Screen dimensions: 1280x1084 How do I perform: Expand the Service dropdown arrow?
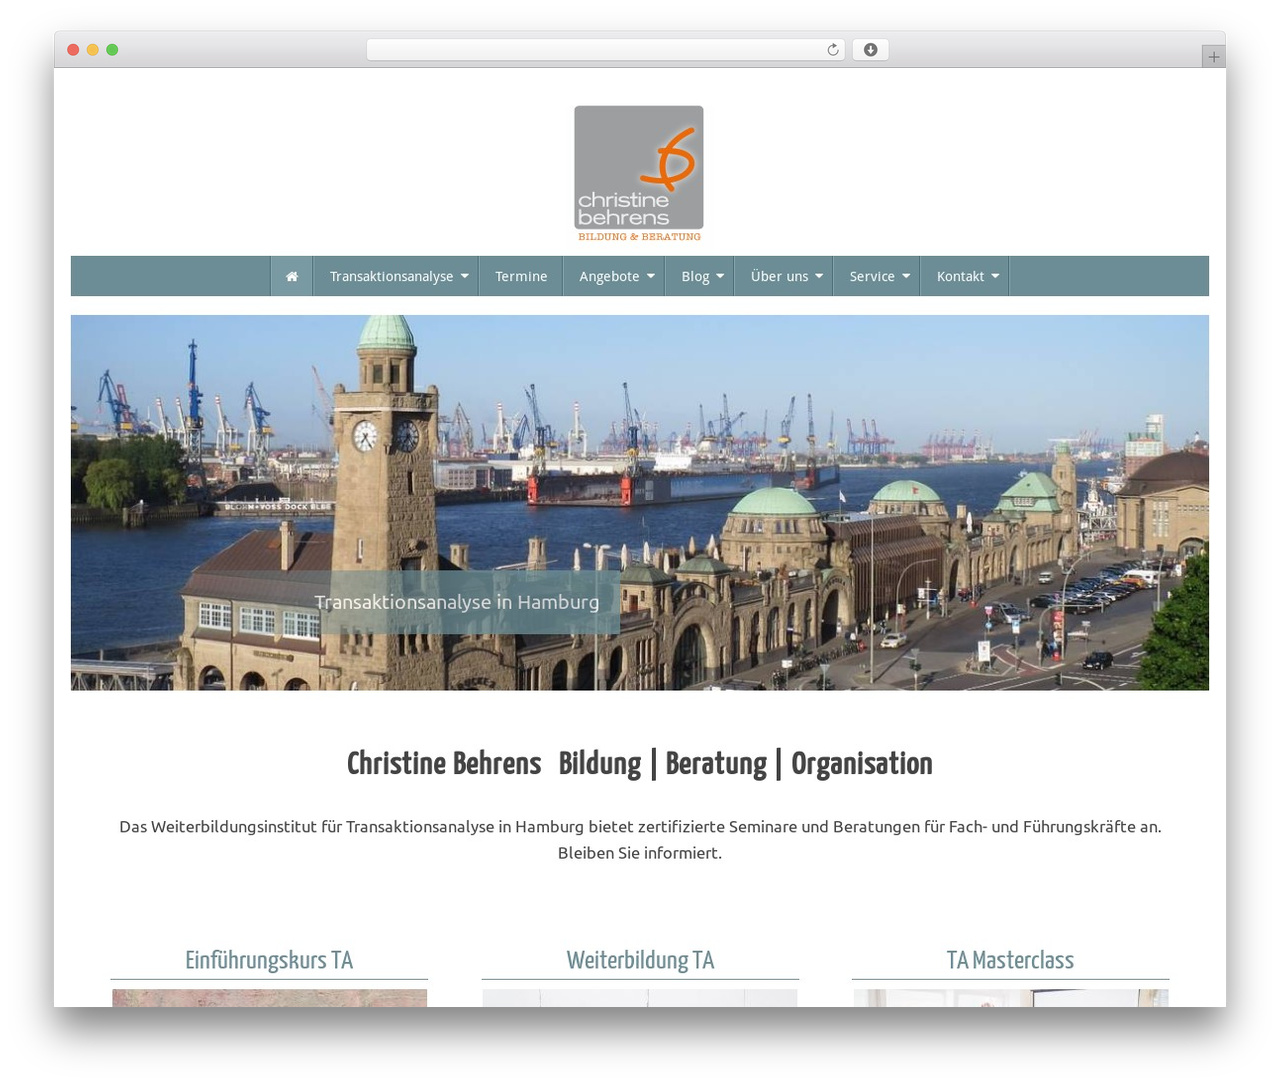tap(906, 276)
